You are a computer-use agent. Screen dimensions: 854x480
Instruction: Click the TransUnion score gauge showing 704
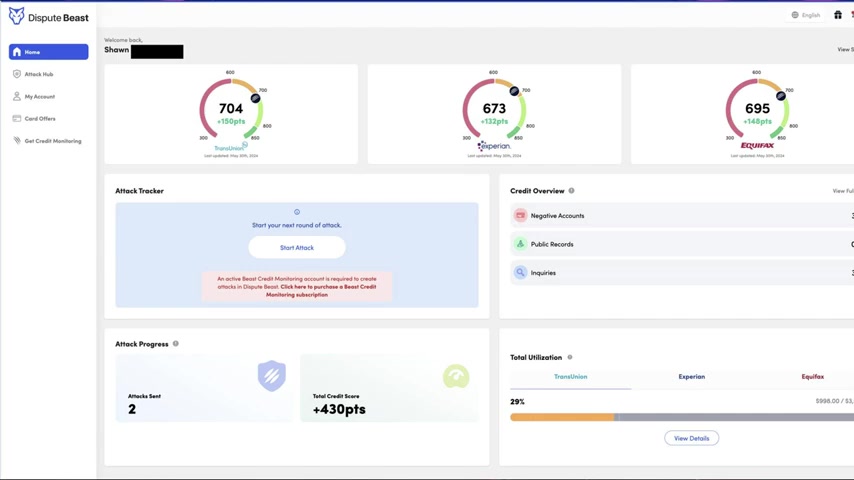tap(231, 109)
